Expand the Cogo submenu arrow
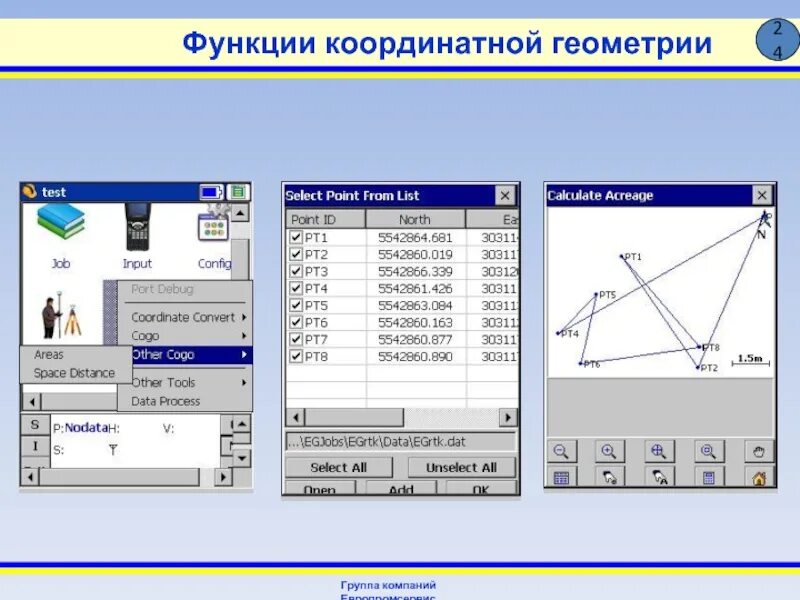 pos(244,336)
